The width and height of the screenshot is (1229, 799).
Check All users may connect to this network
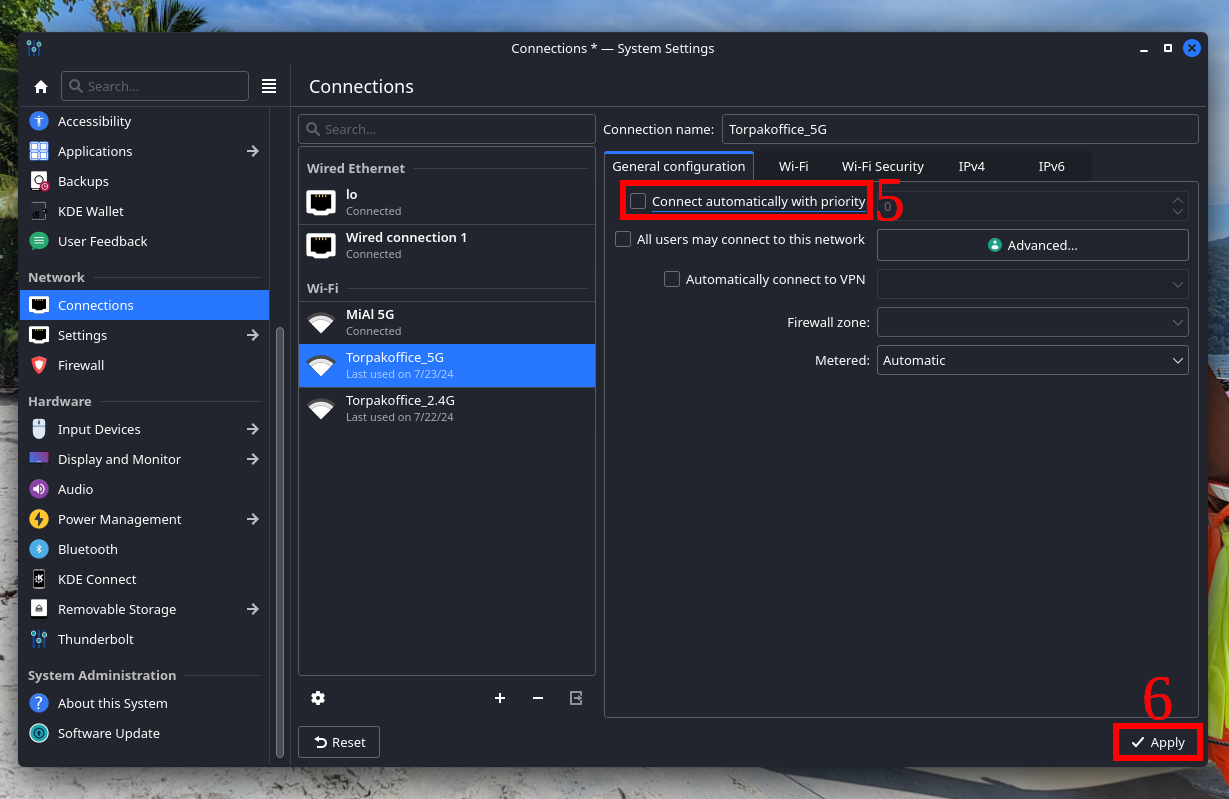click(623, 240)
